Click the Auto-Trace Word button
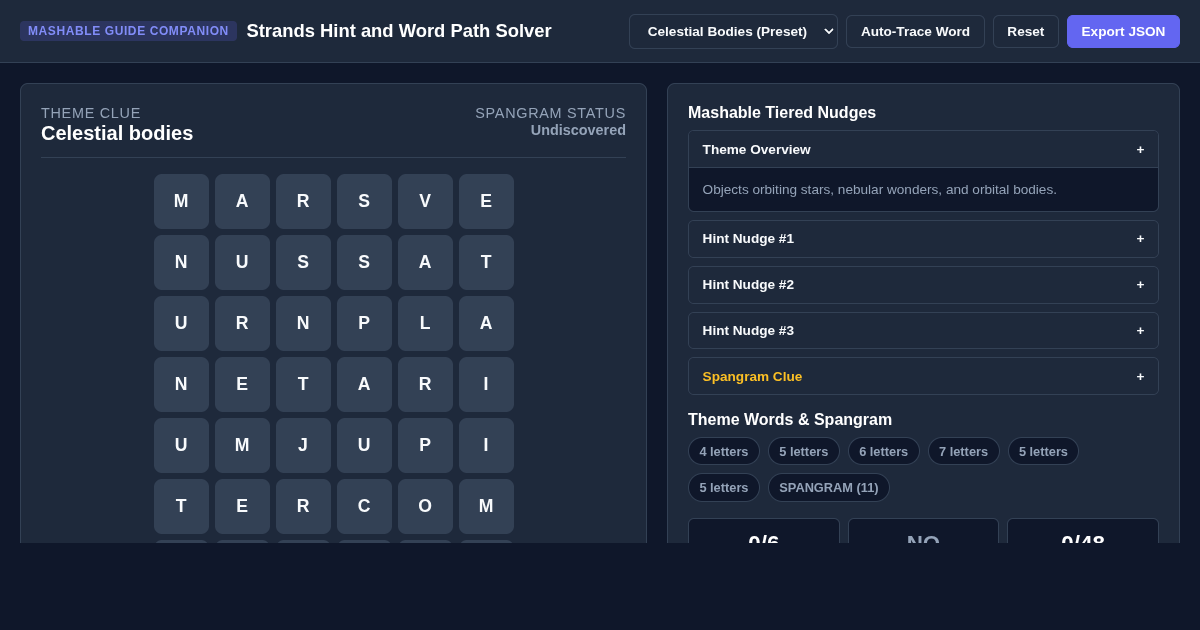Image resolution: width=1200 pixels, height=630 pixels. coord(915,31)
